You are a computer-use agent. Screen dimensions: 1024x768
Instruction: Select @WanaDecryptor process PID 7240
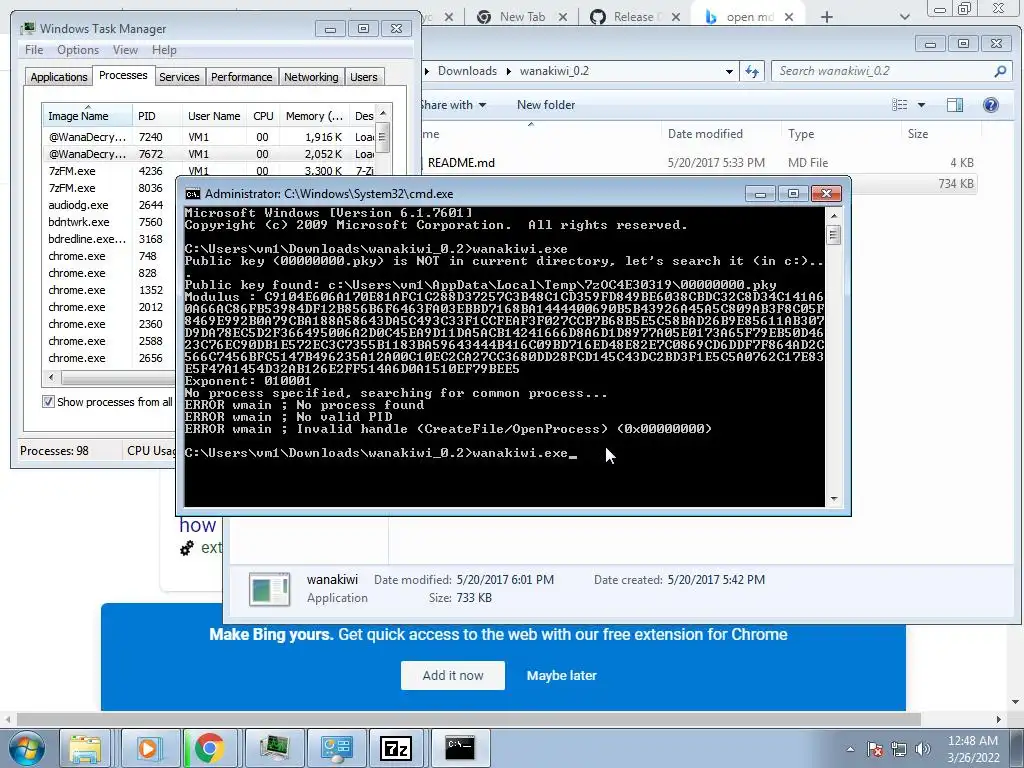[210, 136]
